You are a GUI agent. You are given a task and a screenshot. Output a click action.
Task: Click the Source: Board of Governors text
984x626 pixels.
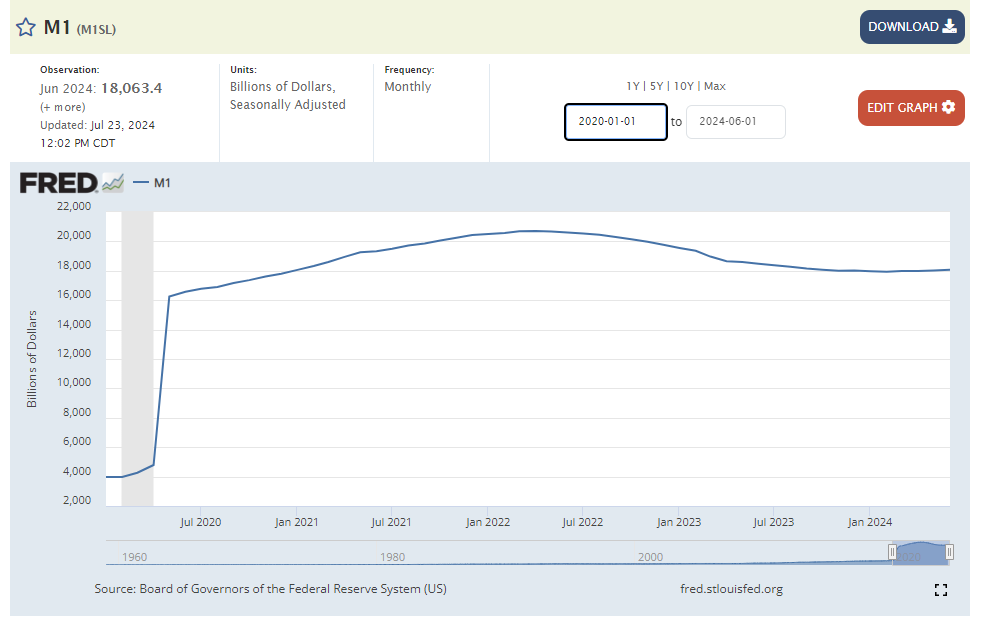pos(270,589)
